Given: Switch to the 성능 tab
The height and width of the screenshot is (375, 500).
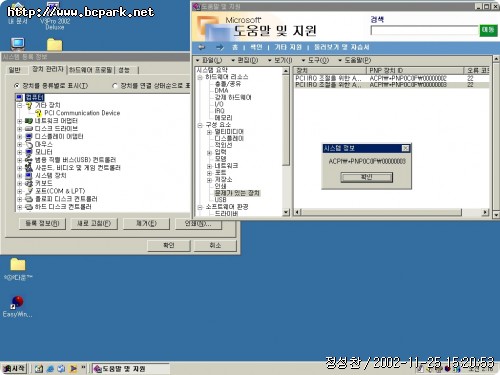Looking at the screenshot, I should point(124,70).
